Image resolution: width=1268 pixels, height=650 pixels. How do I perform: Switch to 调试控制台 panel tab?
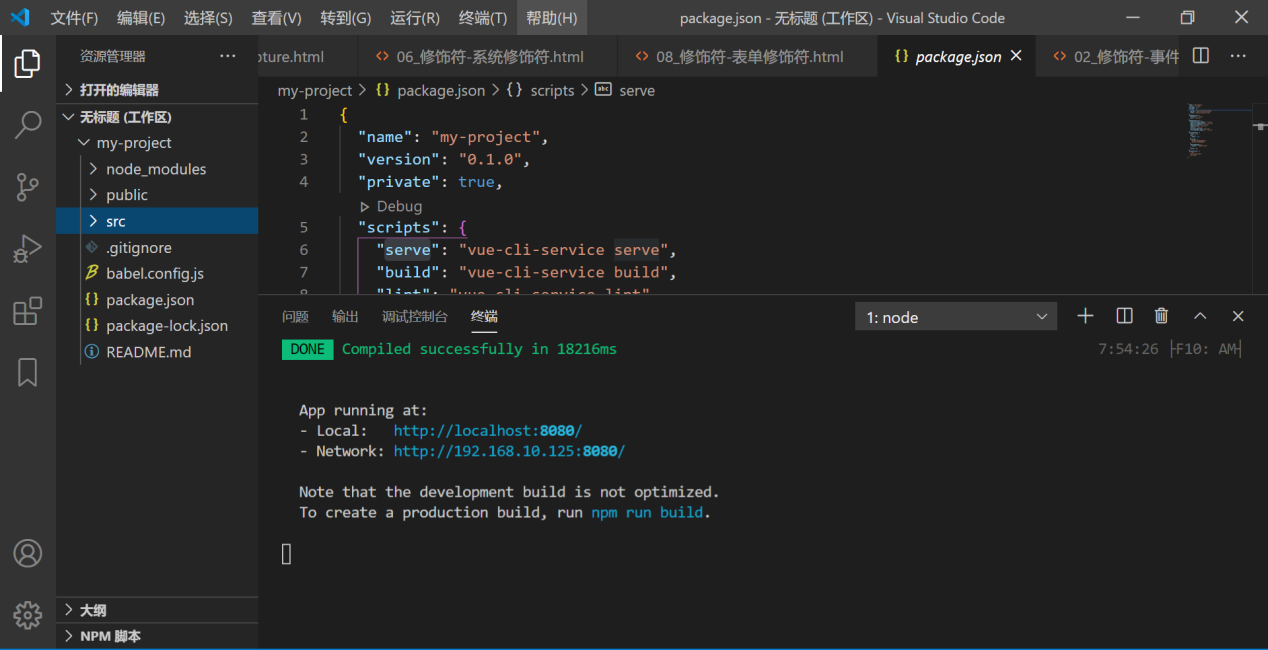415,316
